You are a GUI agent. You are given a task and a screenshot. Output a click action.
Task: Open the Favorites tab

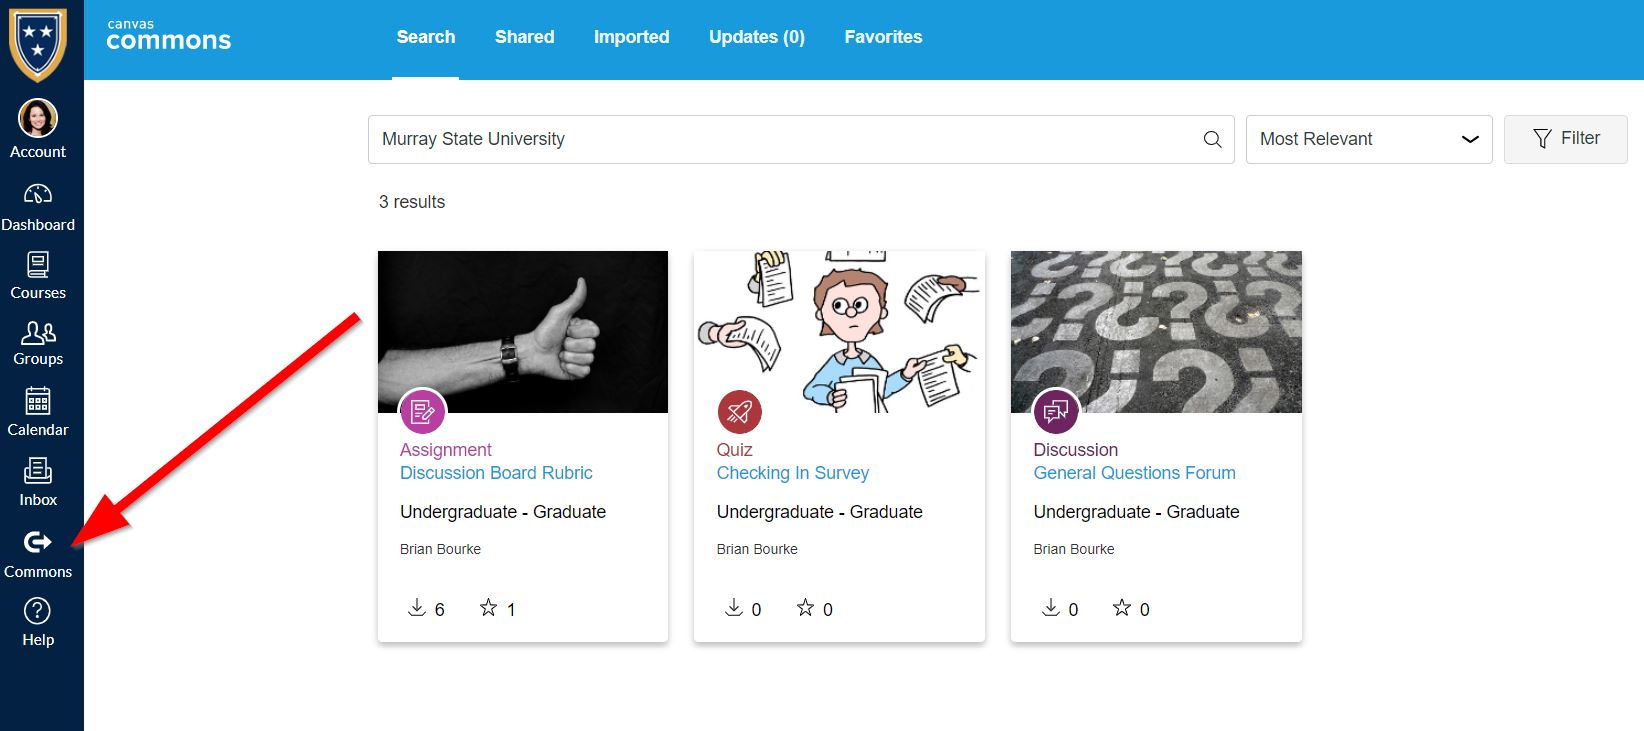point(883,37)
